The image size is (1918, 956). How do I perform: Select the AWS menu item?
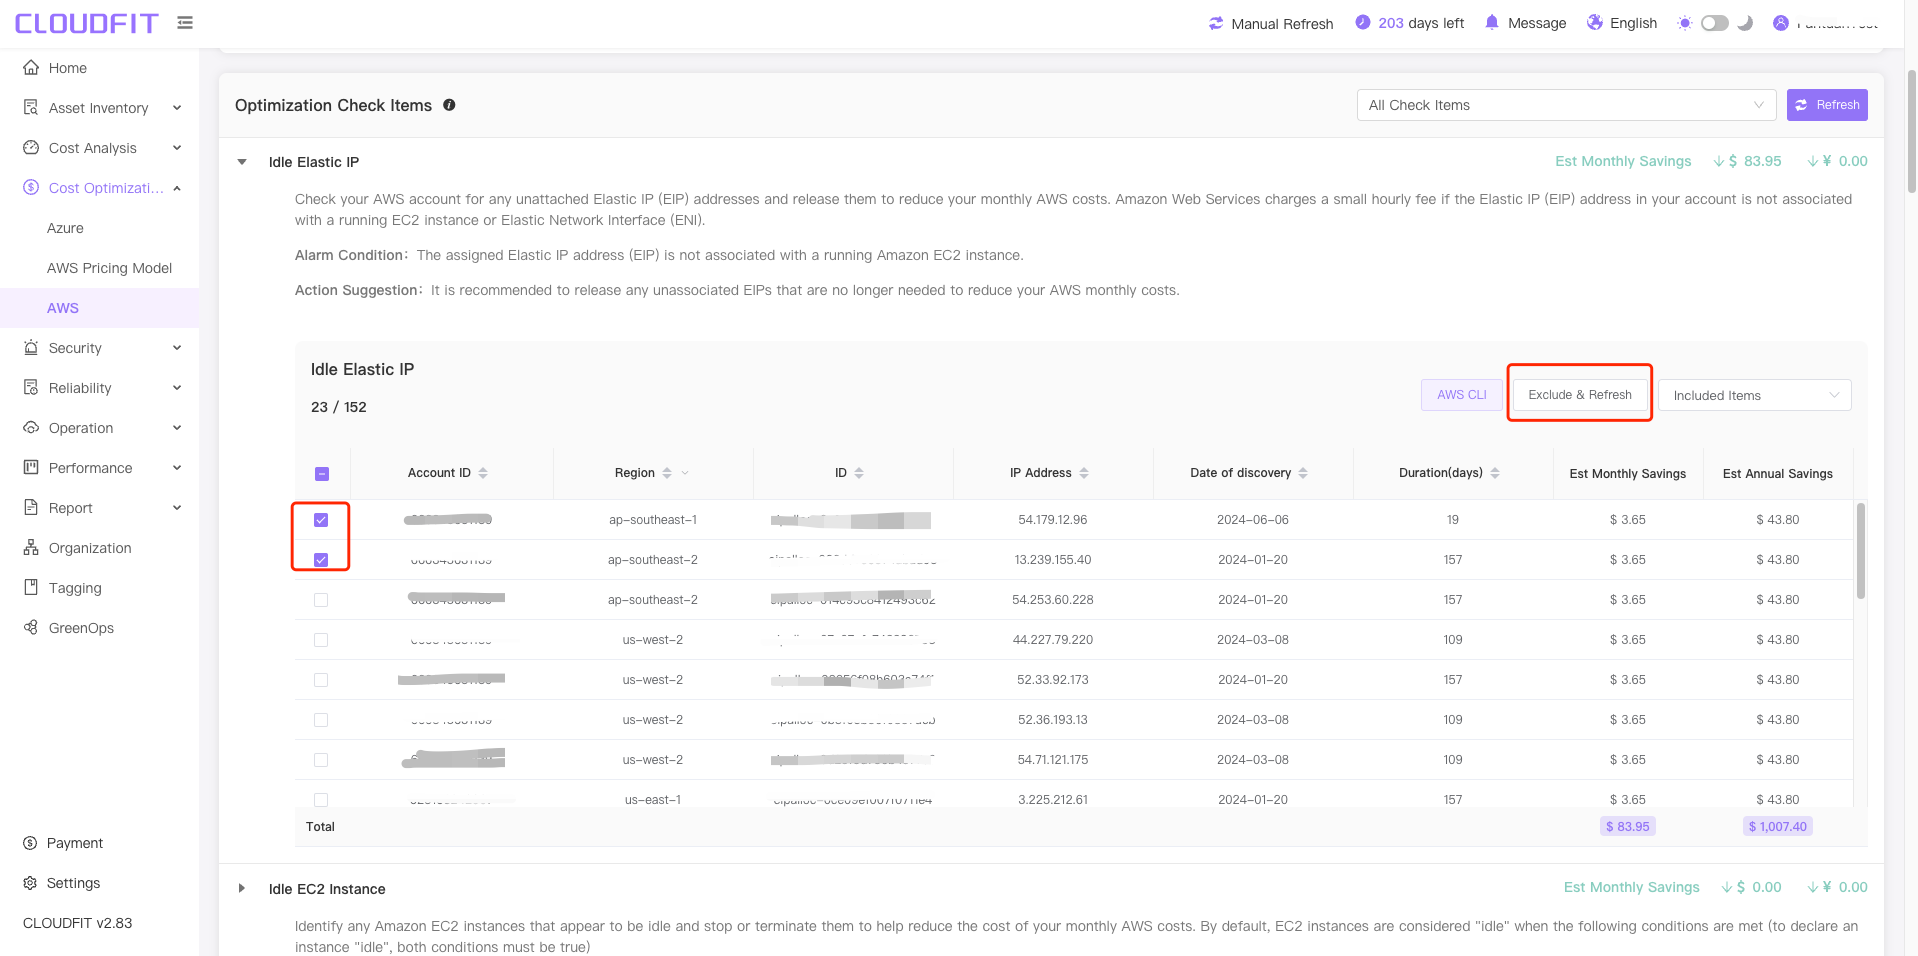pyautogui.click(x=99, y=308)
